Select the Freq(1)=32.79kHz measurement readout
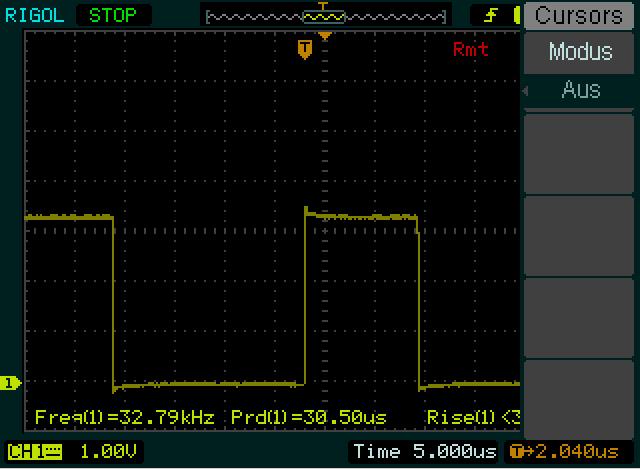Image resolution: width=640 pixels, height=469 pixels. [x=124, y=416]
